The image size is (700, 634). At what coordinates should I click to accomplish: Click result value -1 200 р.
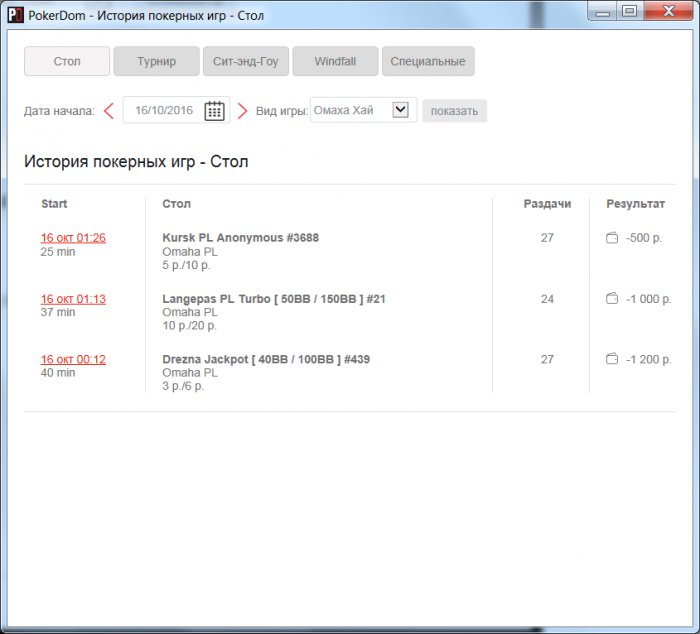coord(649,359)
